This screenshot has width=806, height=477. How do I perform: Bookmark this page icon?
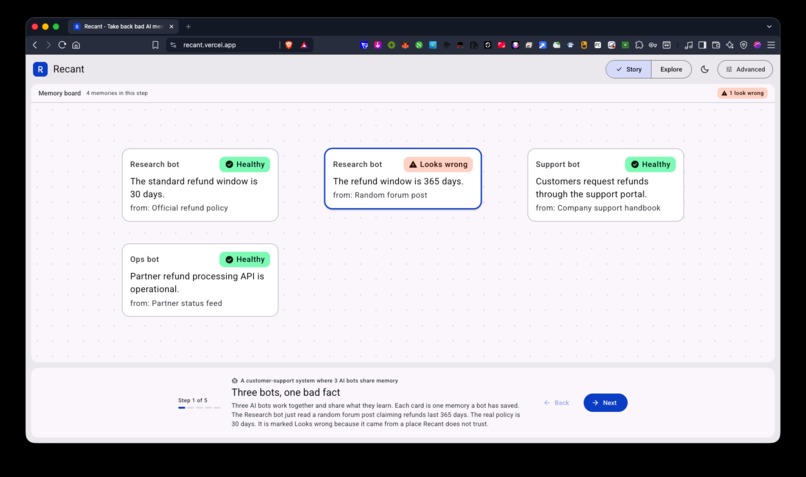coord(155,45)
